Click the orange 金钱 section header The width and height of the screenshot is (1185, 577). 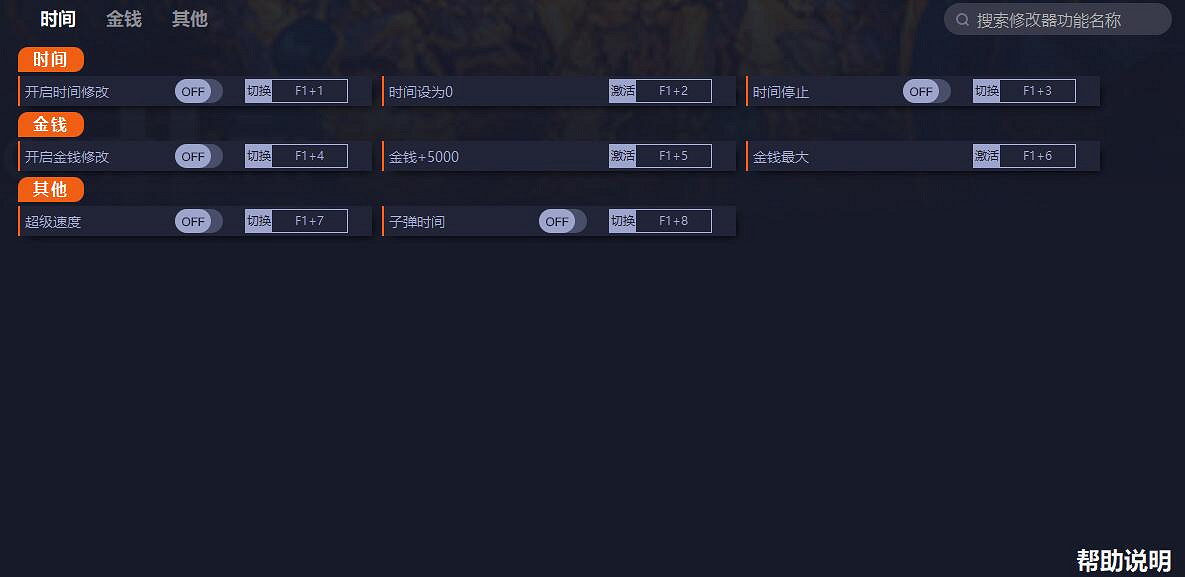click(x=50, y=125)
